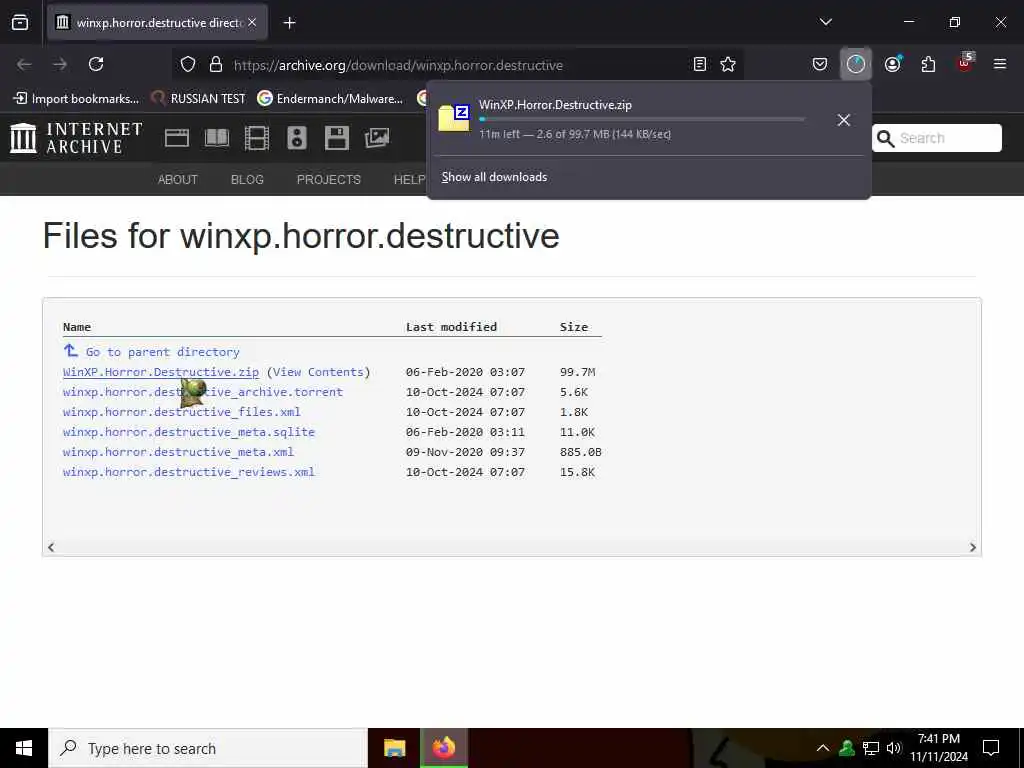Expand hidden system tray icons chevron
Viewport: 1024px width, 768px height.
click(823, 748)
